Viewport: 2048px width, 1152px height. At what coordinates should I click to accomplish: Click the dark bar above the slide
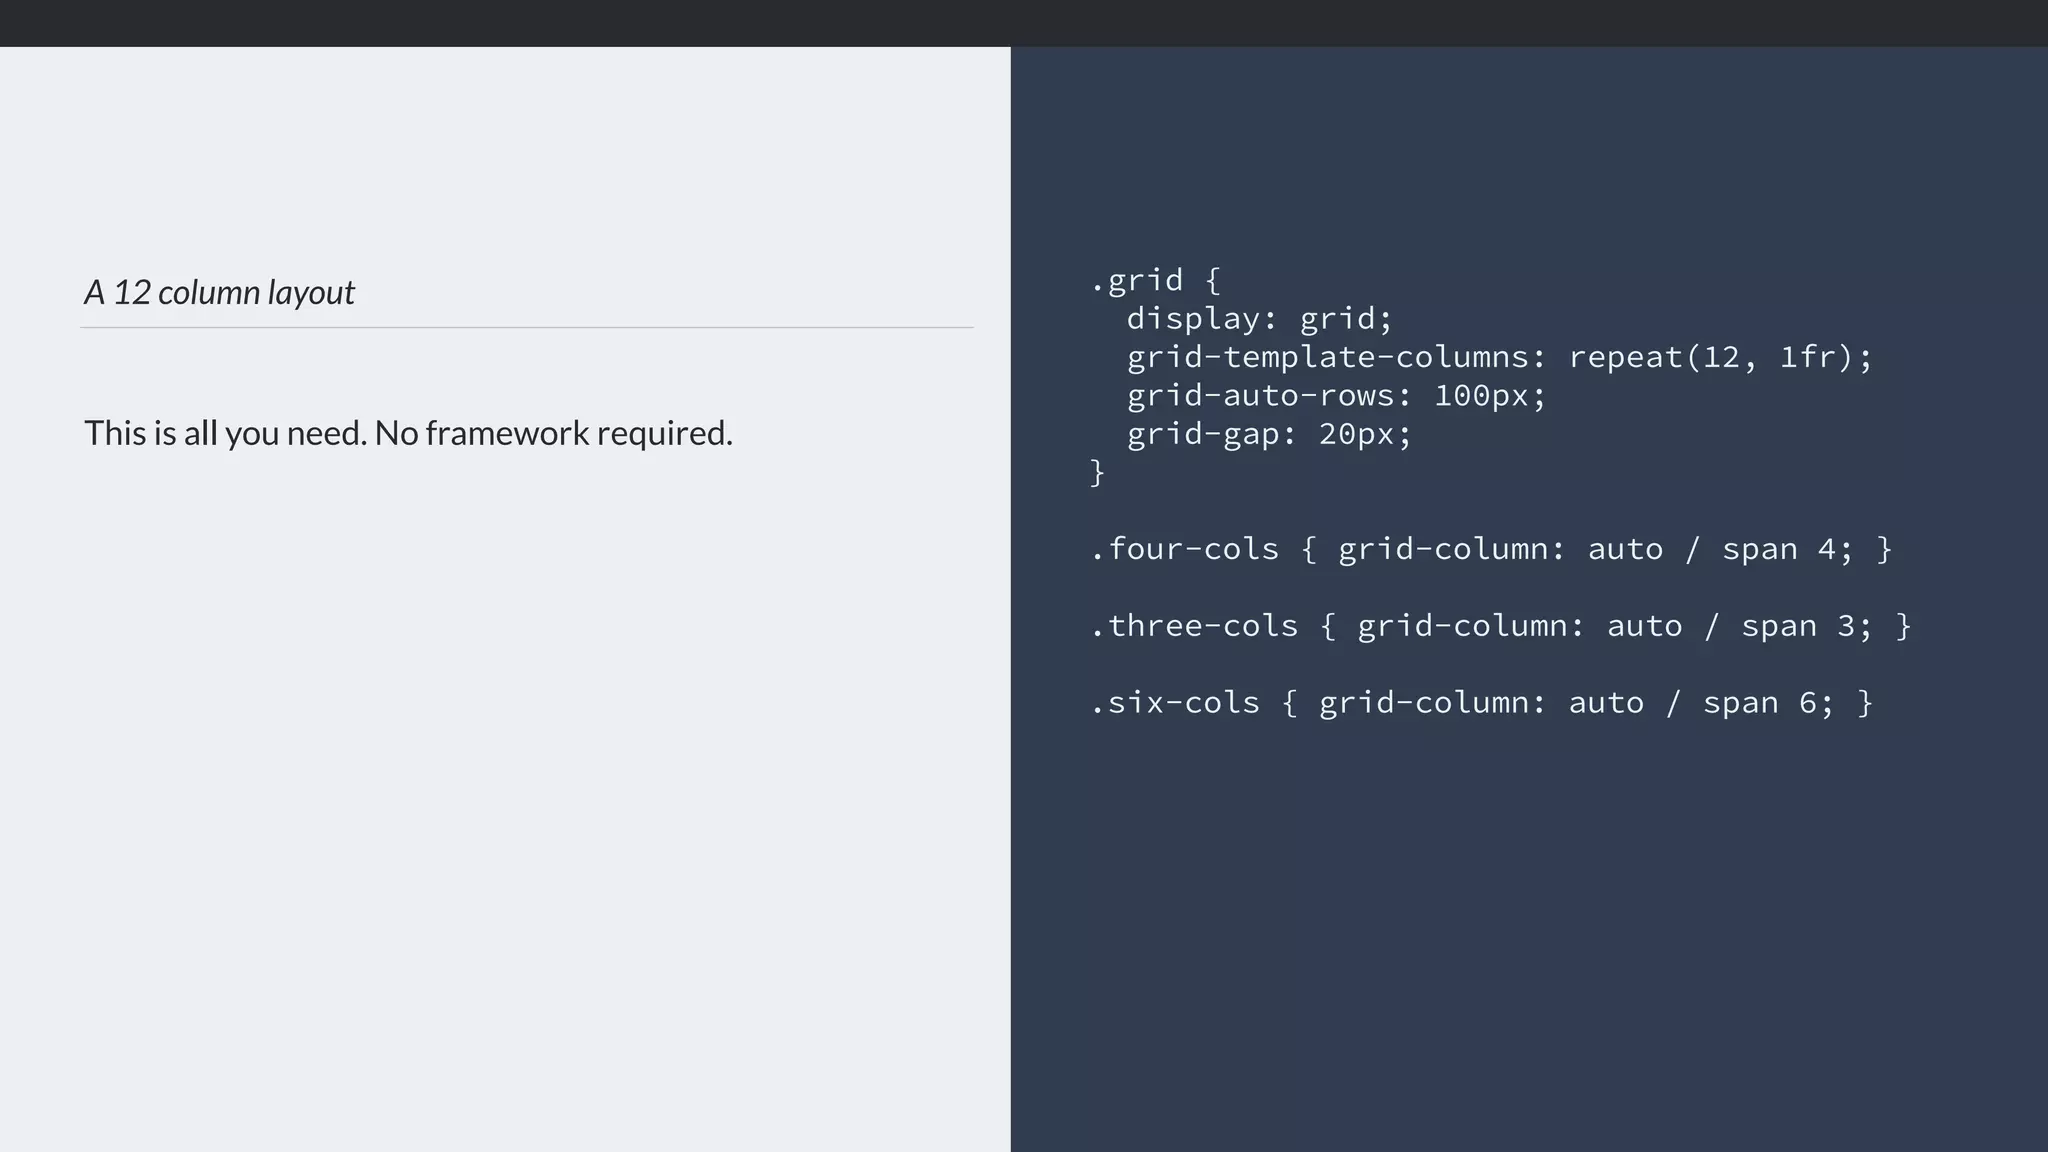coord(1024,23)
